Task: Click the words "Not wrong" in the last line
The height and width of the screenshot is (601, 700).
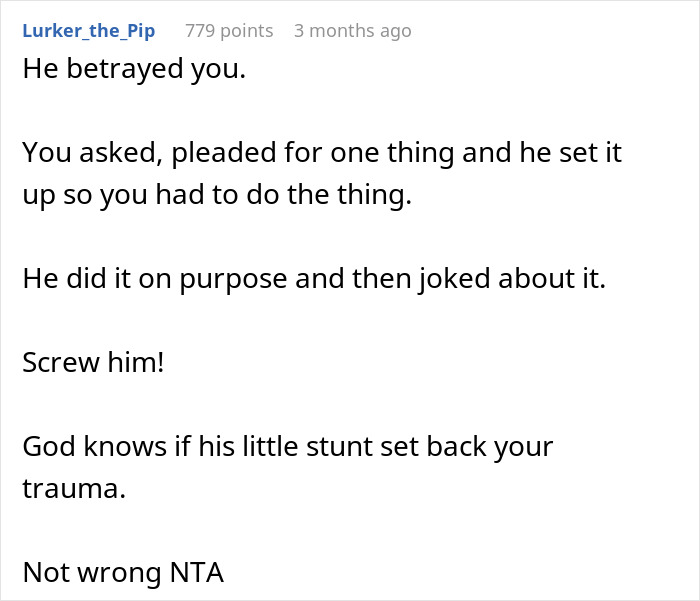Action: point(91,571)
